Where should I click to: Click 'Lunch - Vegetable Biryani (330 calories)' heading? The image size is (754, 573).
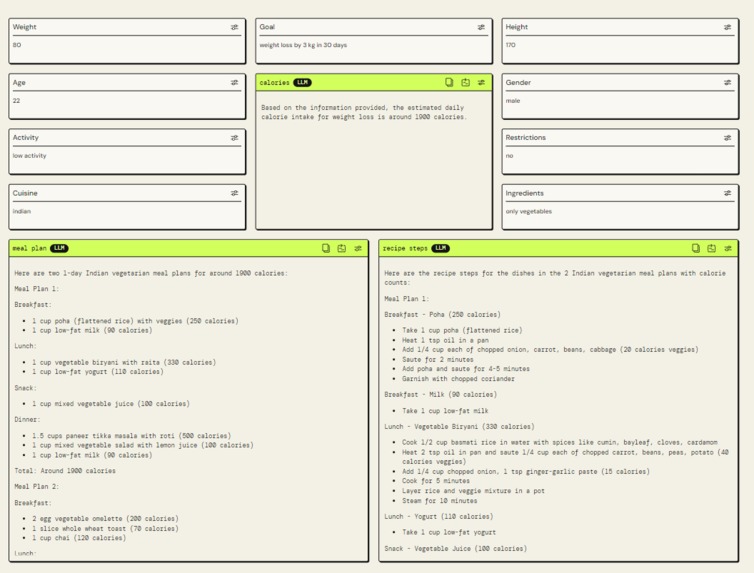[459, 427]
